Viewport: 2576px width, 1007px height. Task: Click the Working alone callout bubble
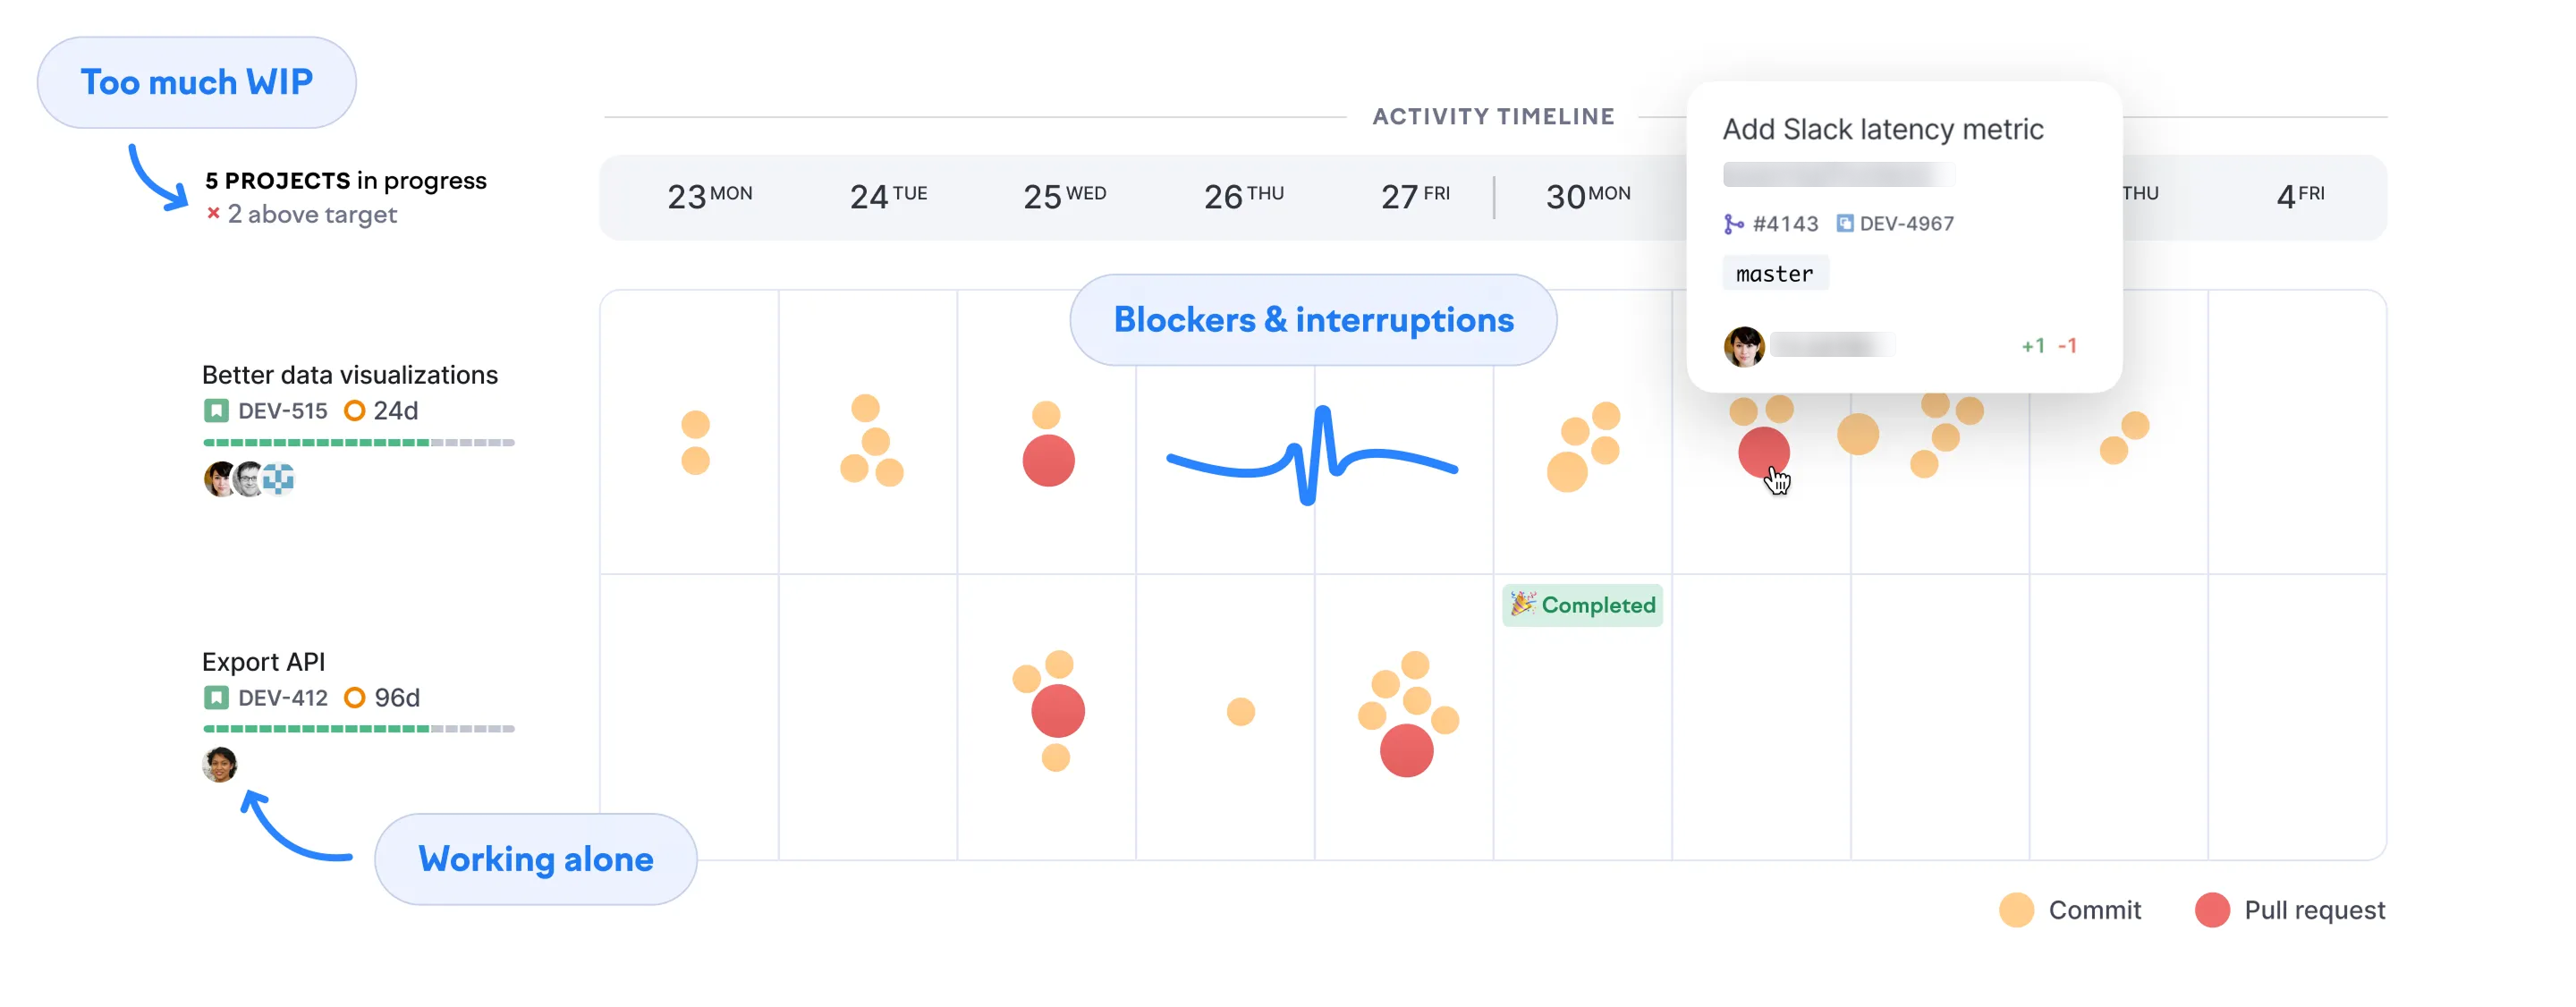pos(535,859)
